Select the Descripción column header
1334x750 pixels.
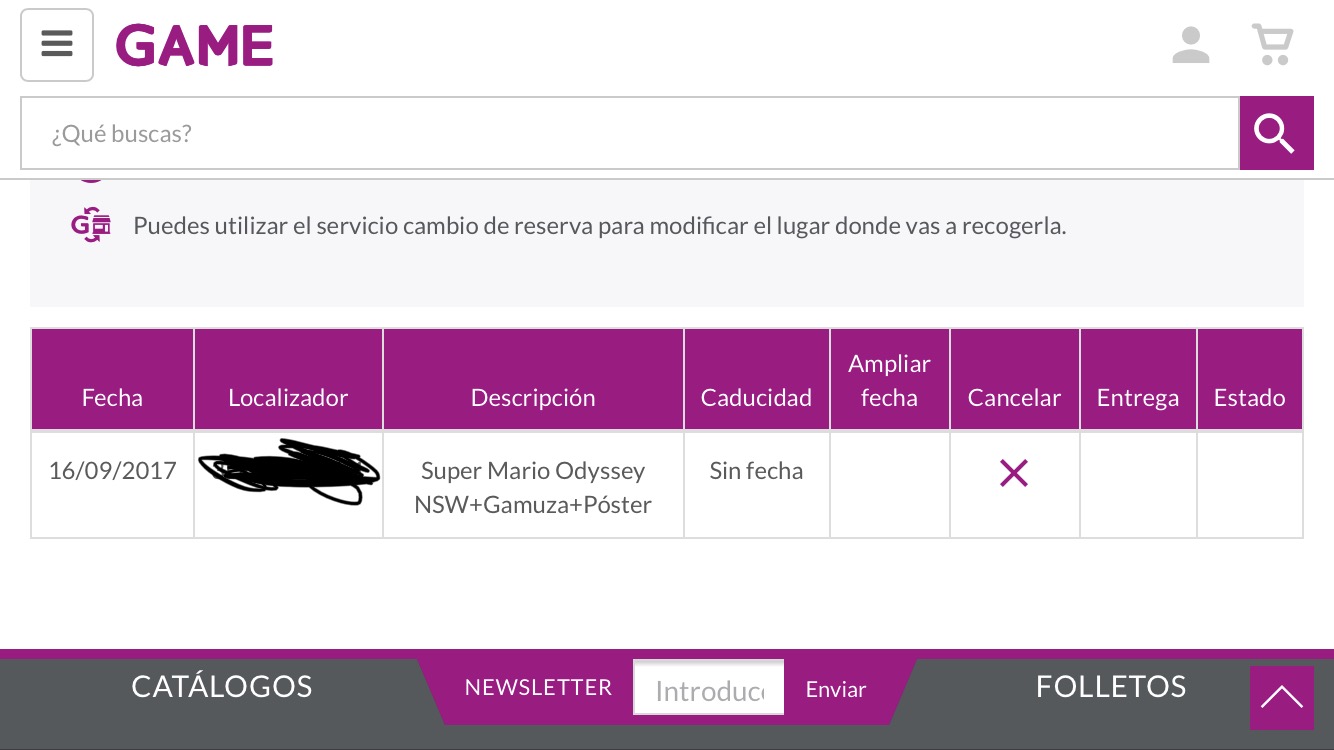[x=533, y=380]
